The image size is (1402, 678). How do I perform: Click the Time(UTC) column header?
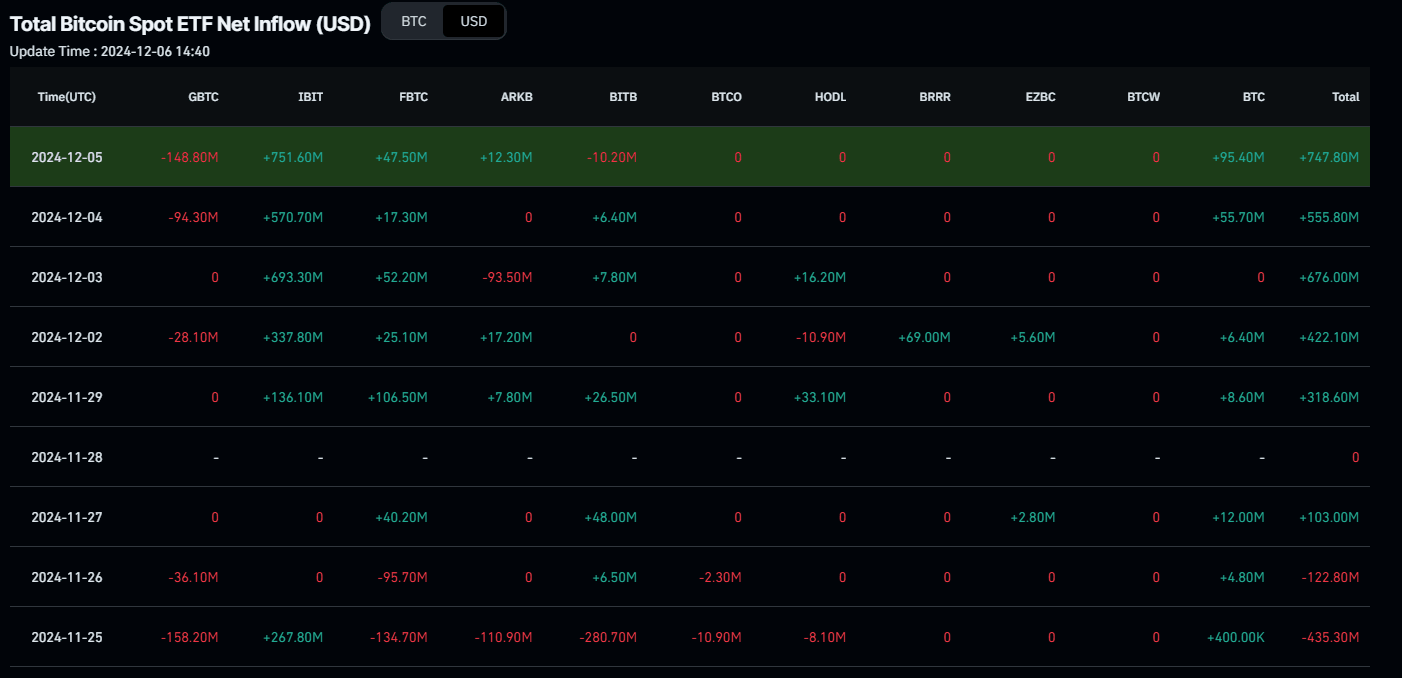[x=67, y=97]
